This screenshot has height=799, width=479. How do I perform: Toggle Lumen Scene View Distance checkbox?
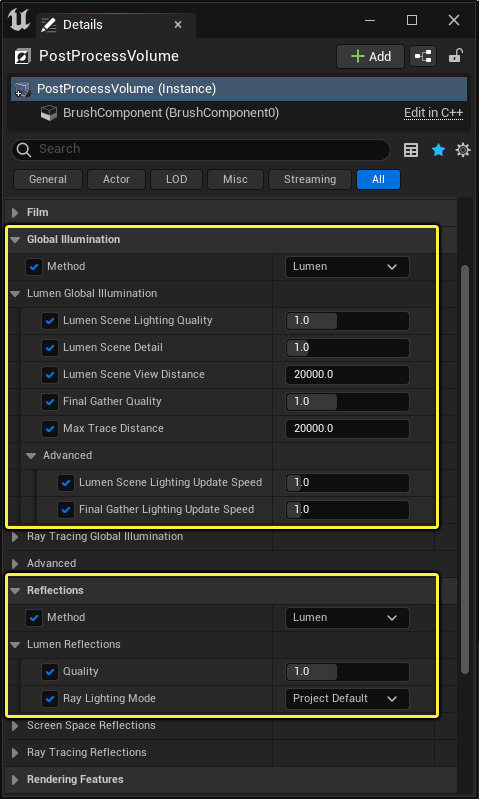click(49, 375)
